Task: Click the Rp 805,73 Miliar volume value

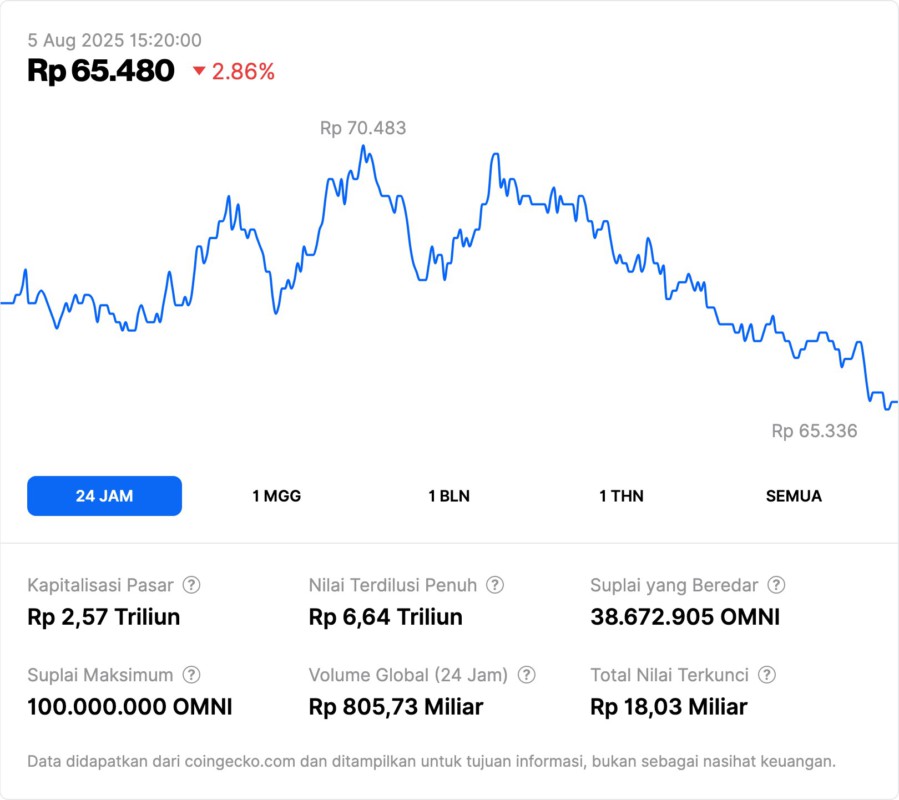Action: (x=396, y=707)
